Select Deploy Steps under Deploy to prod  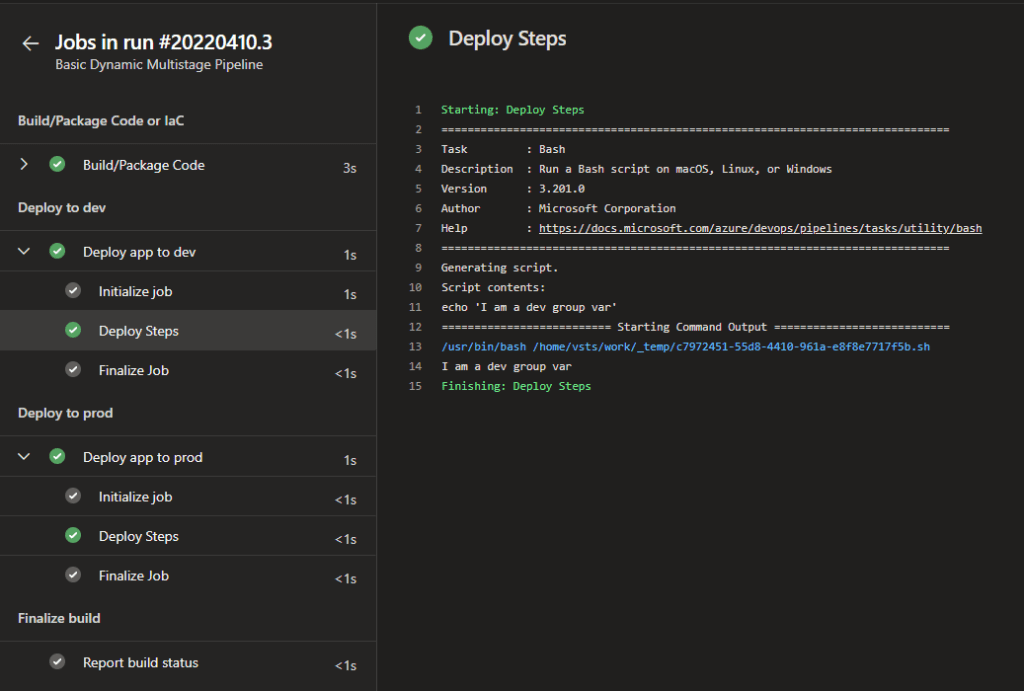(138, 536)
